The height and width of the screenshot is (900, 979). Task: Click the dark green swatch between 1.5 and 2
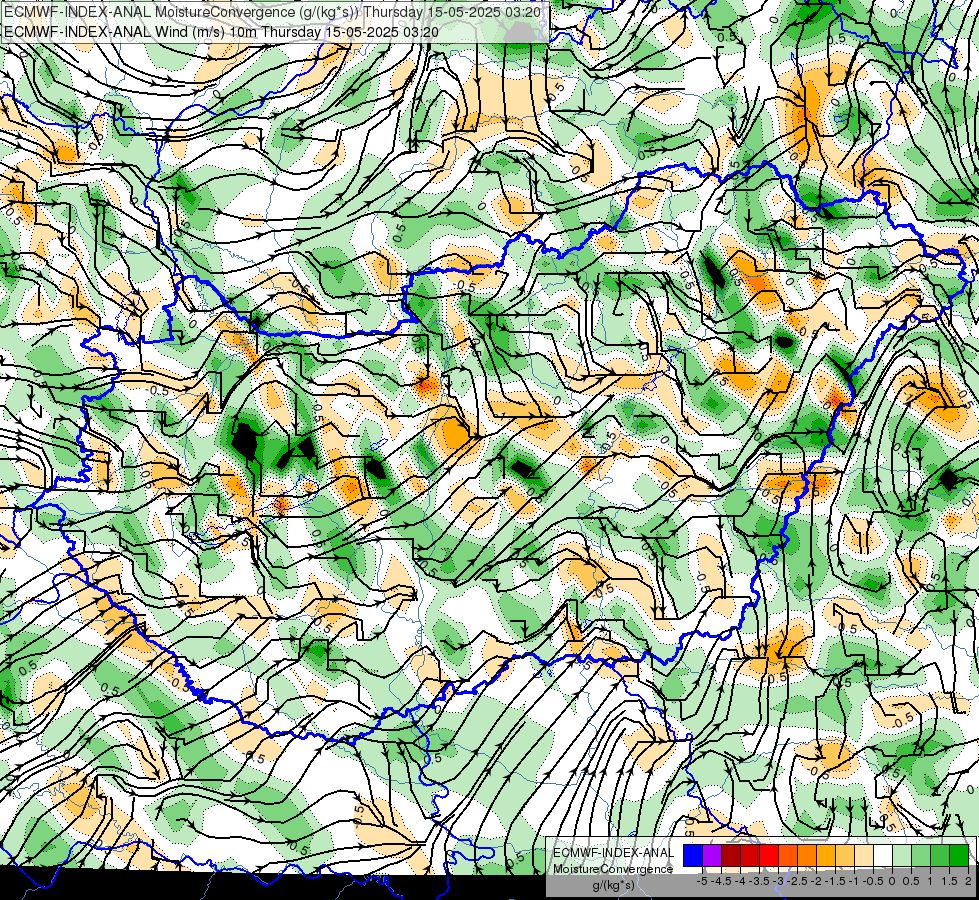point(959,855)
